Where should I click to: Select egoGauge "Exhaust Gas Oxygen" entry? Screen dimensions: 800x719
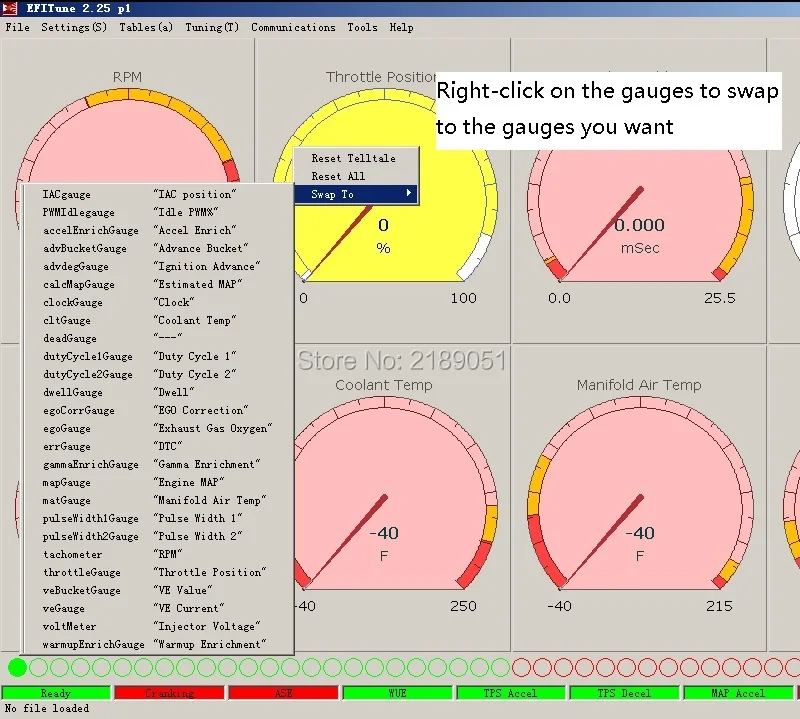click(x=157, y=428)
